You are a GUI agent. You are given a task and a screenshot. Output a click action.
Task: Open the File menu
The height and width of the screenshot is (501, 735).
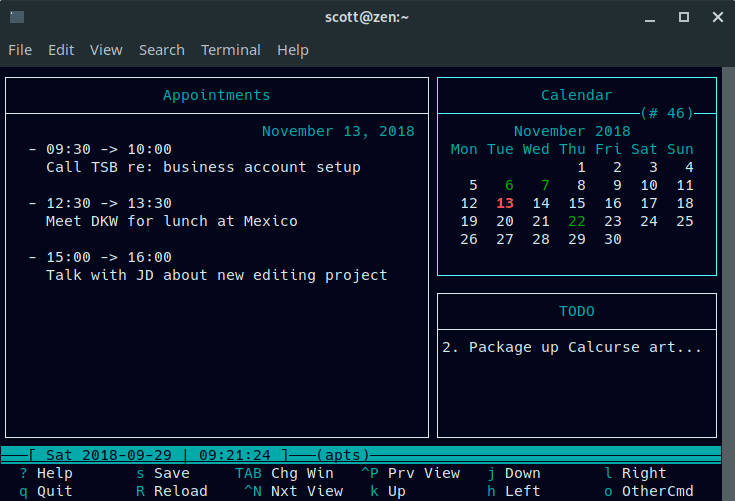[20, 50]
